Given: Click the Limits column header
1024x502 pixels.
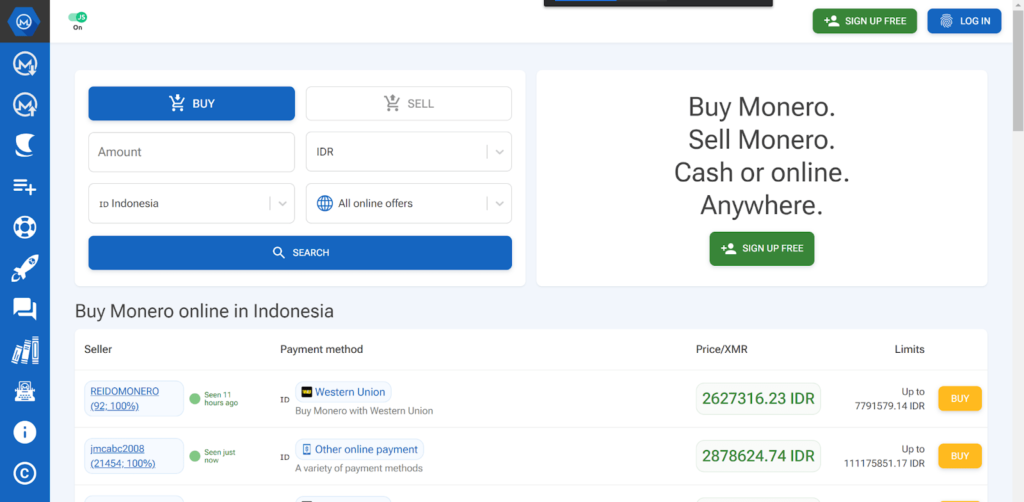Looking at the screenshot, I should 910,349.
